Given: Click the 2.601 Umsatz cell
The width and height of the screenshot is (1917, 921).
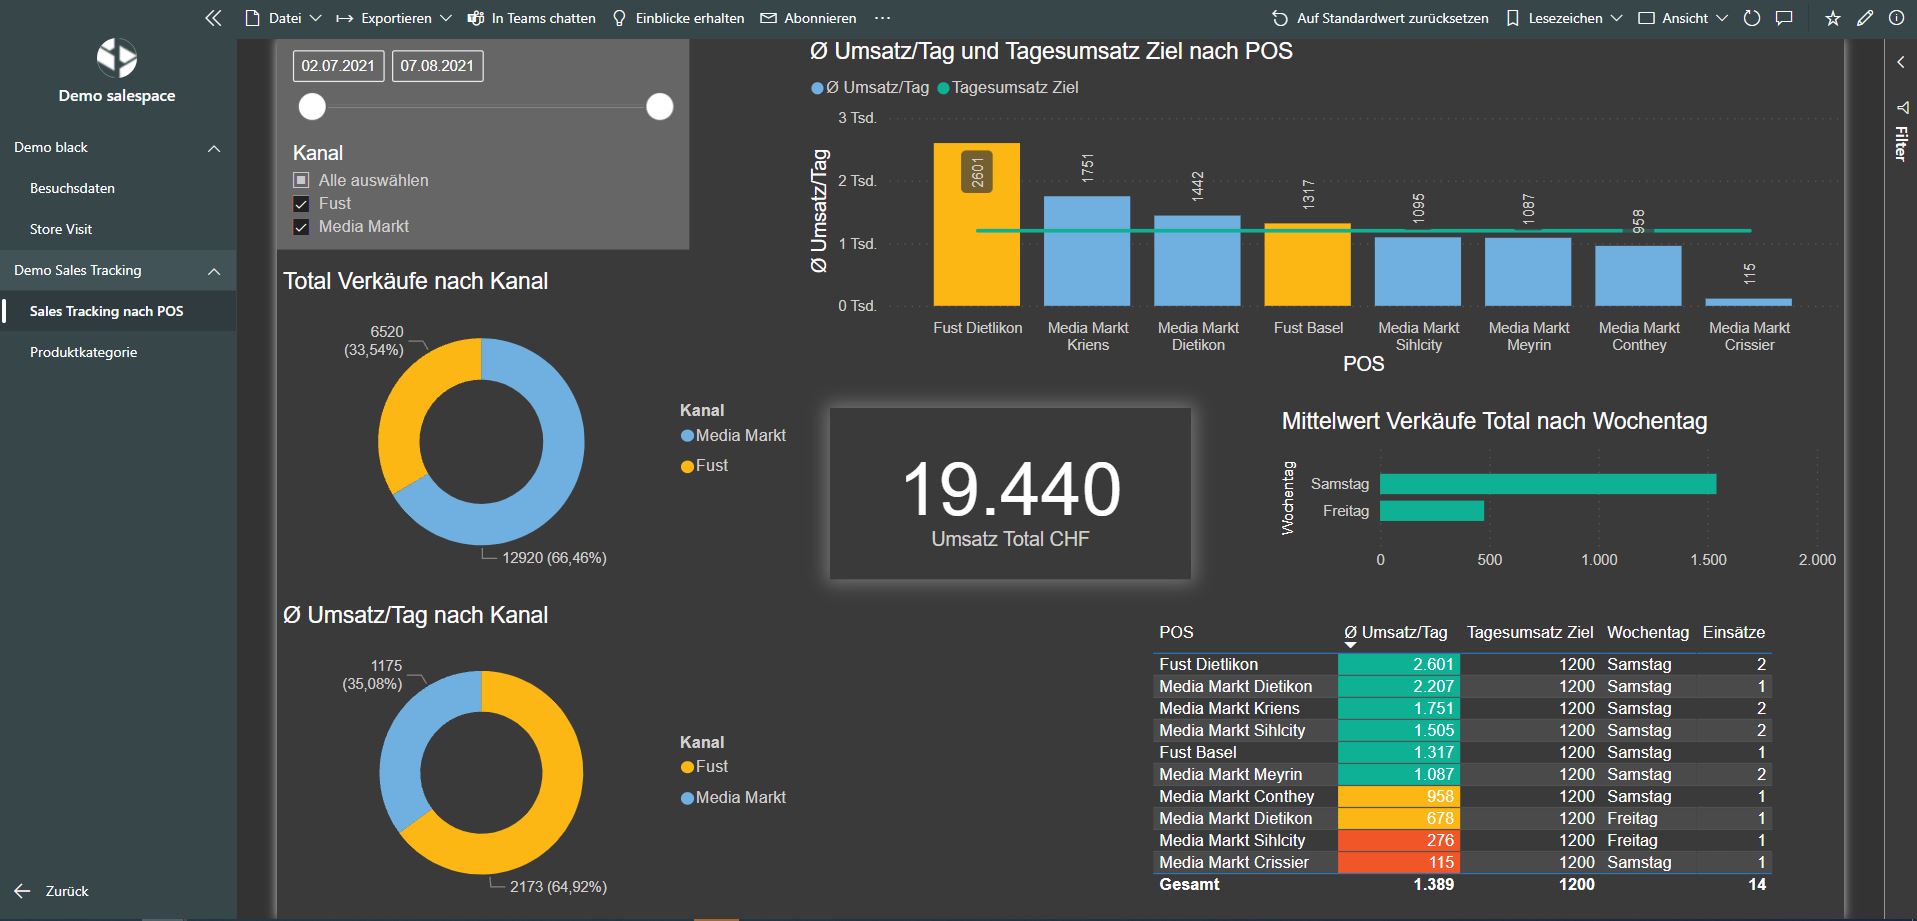Looking at the screenshot, I should (1399, 664).
